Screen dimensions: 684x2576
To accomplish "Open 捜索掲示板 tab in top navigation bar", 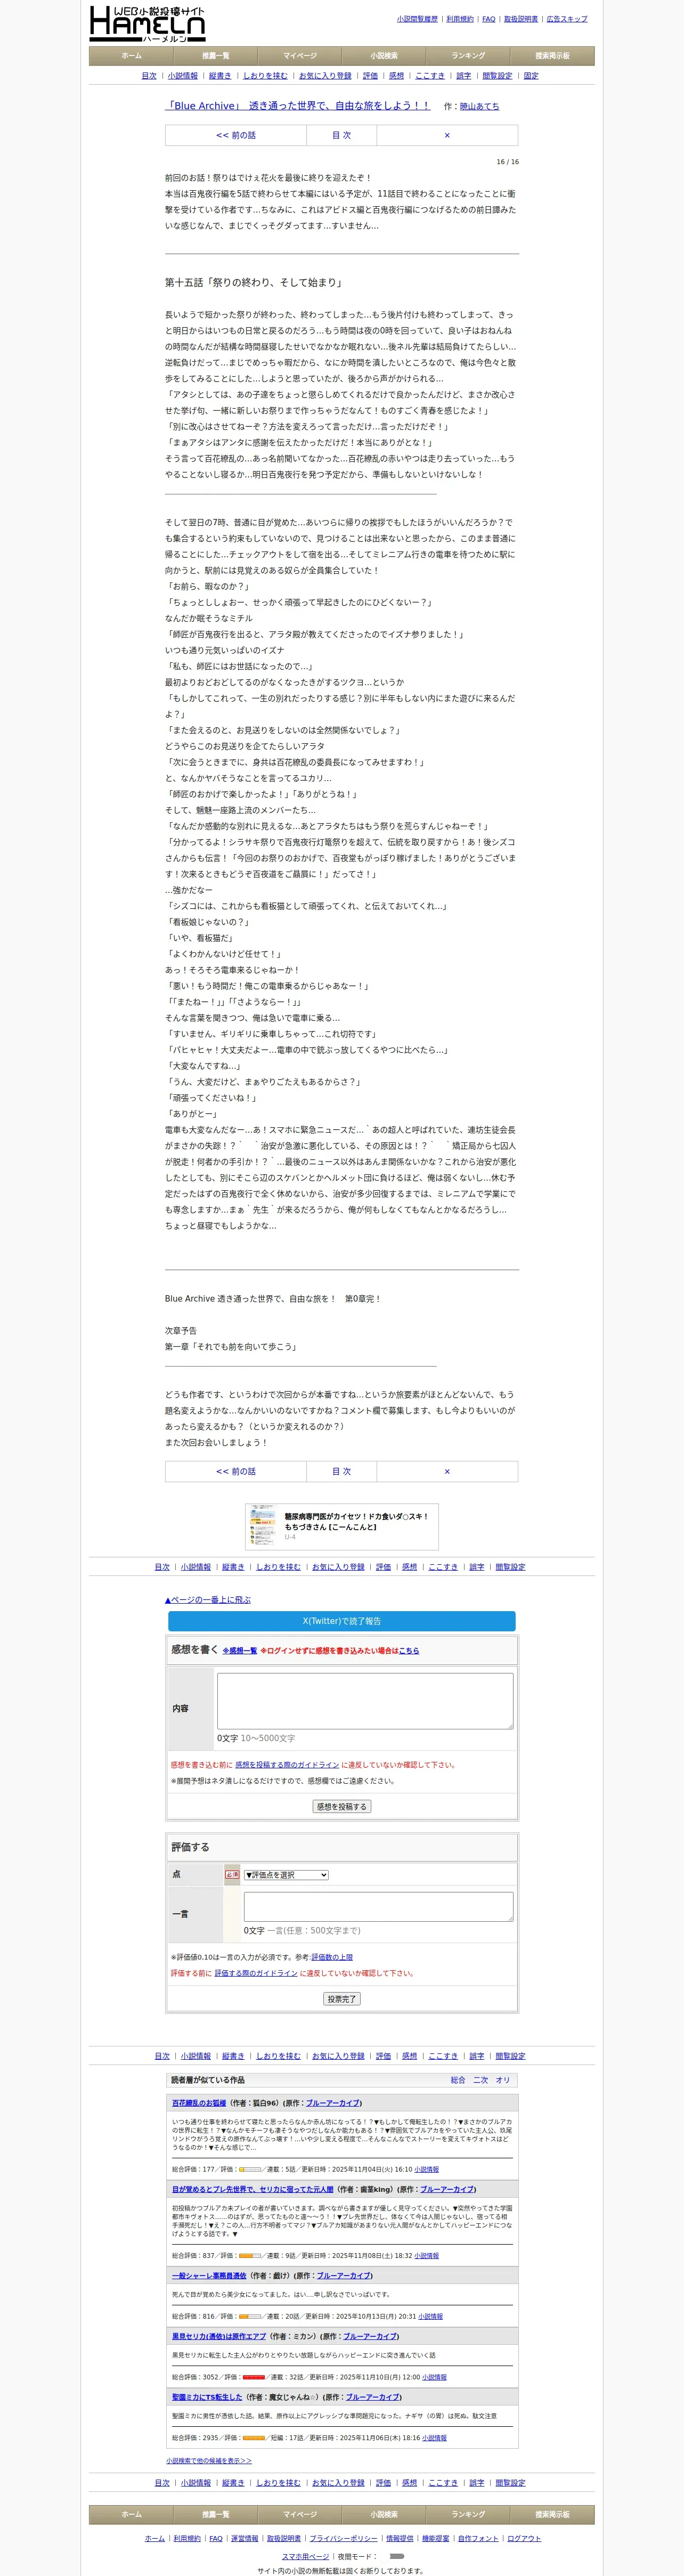I will click(552, 56).
